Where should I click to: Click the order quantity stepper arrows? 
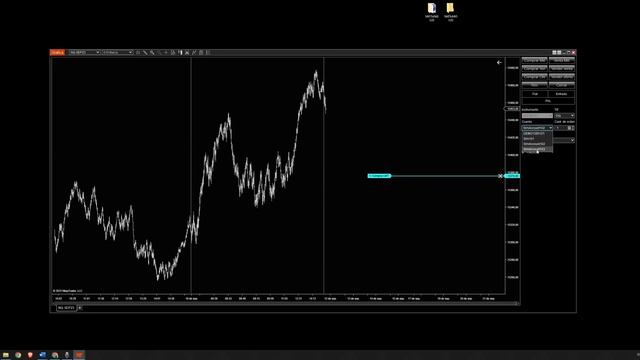coord(573,128)
